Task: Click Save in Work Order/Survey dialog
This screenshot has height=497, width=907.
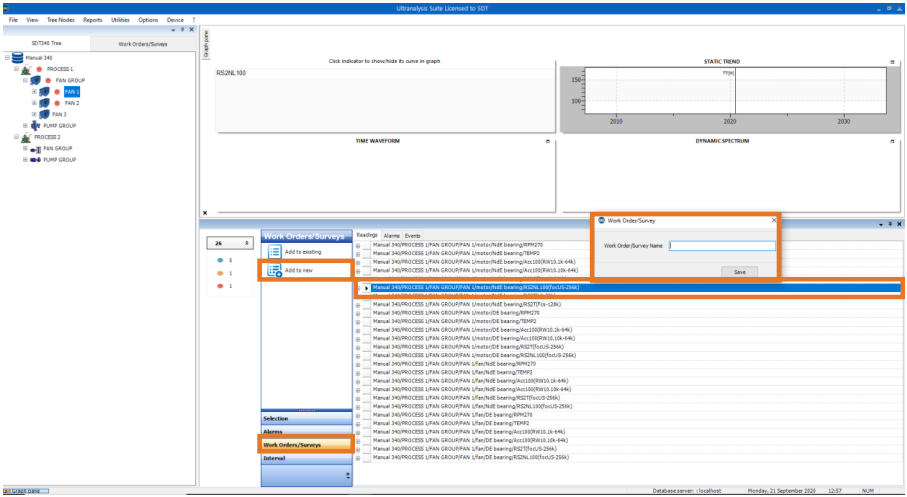Action: (x=739, y=271)
